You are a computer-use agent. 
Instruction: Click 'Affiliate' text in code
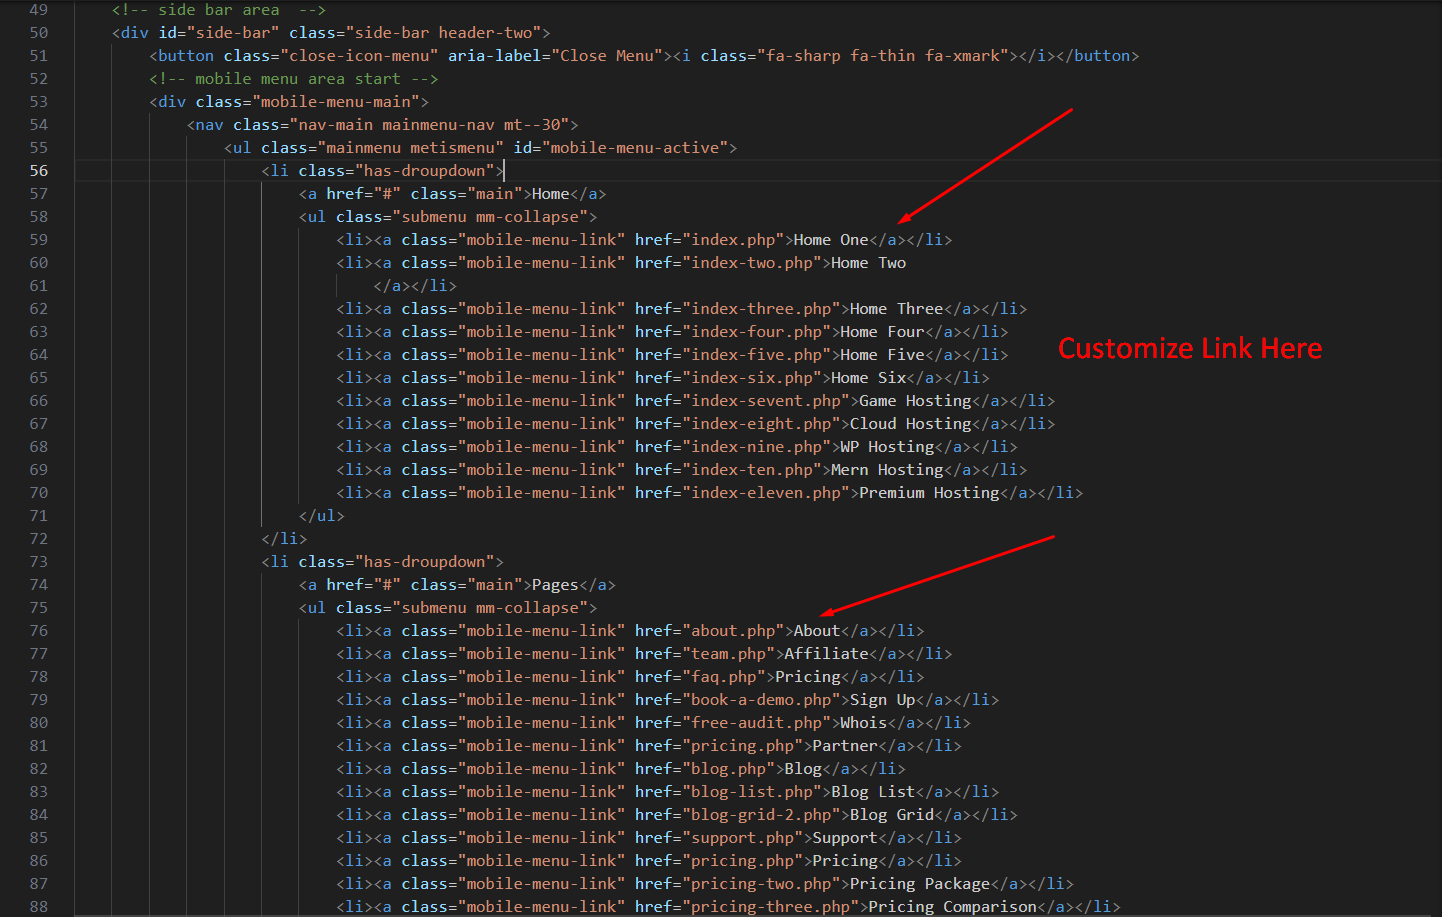(x=826, y=654)
